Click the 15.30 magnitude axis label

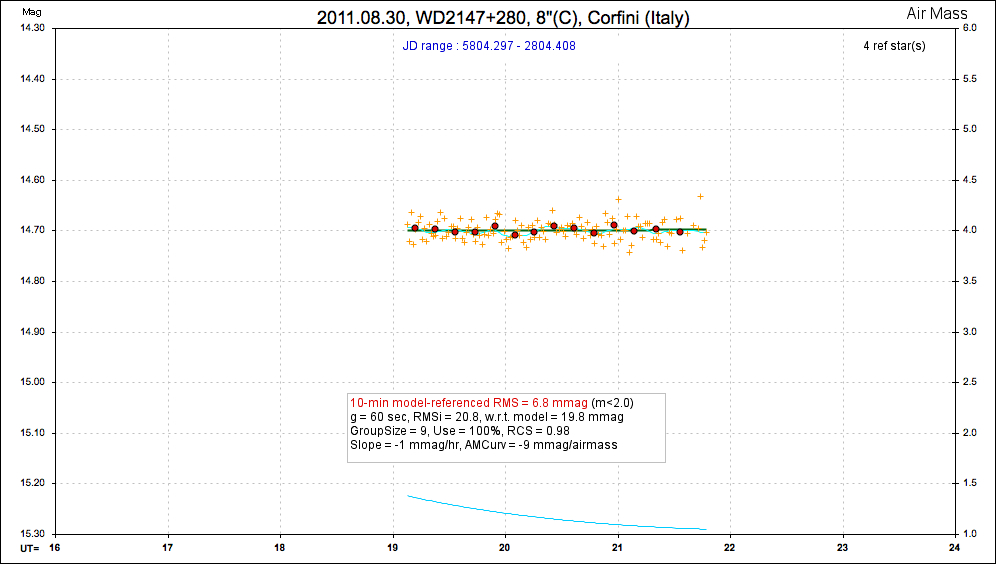coord(32,534)
